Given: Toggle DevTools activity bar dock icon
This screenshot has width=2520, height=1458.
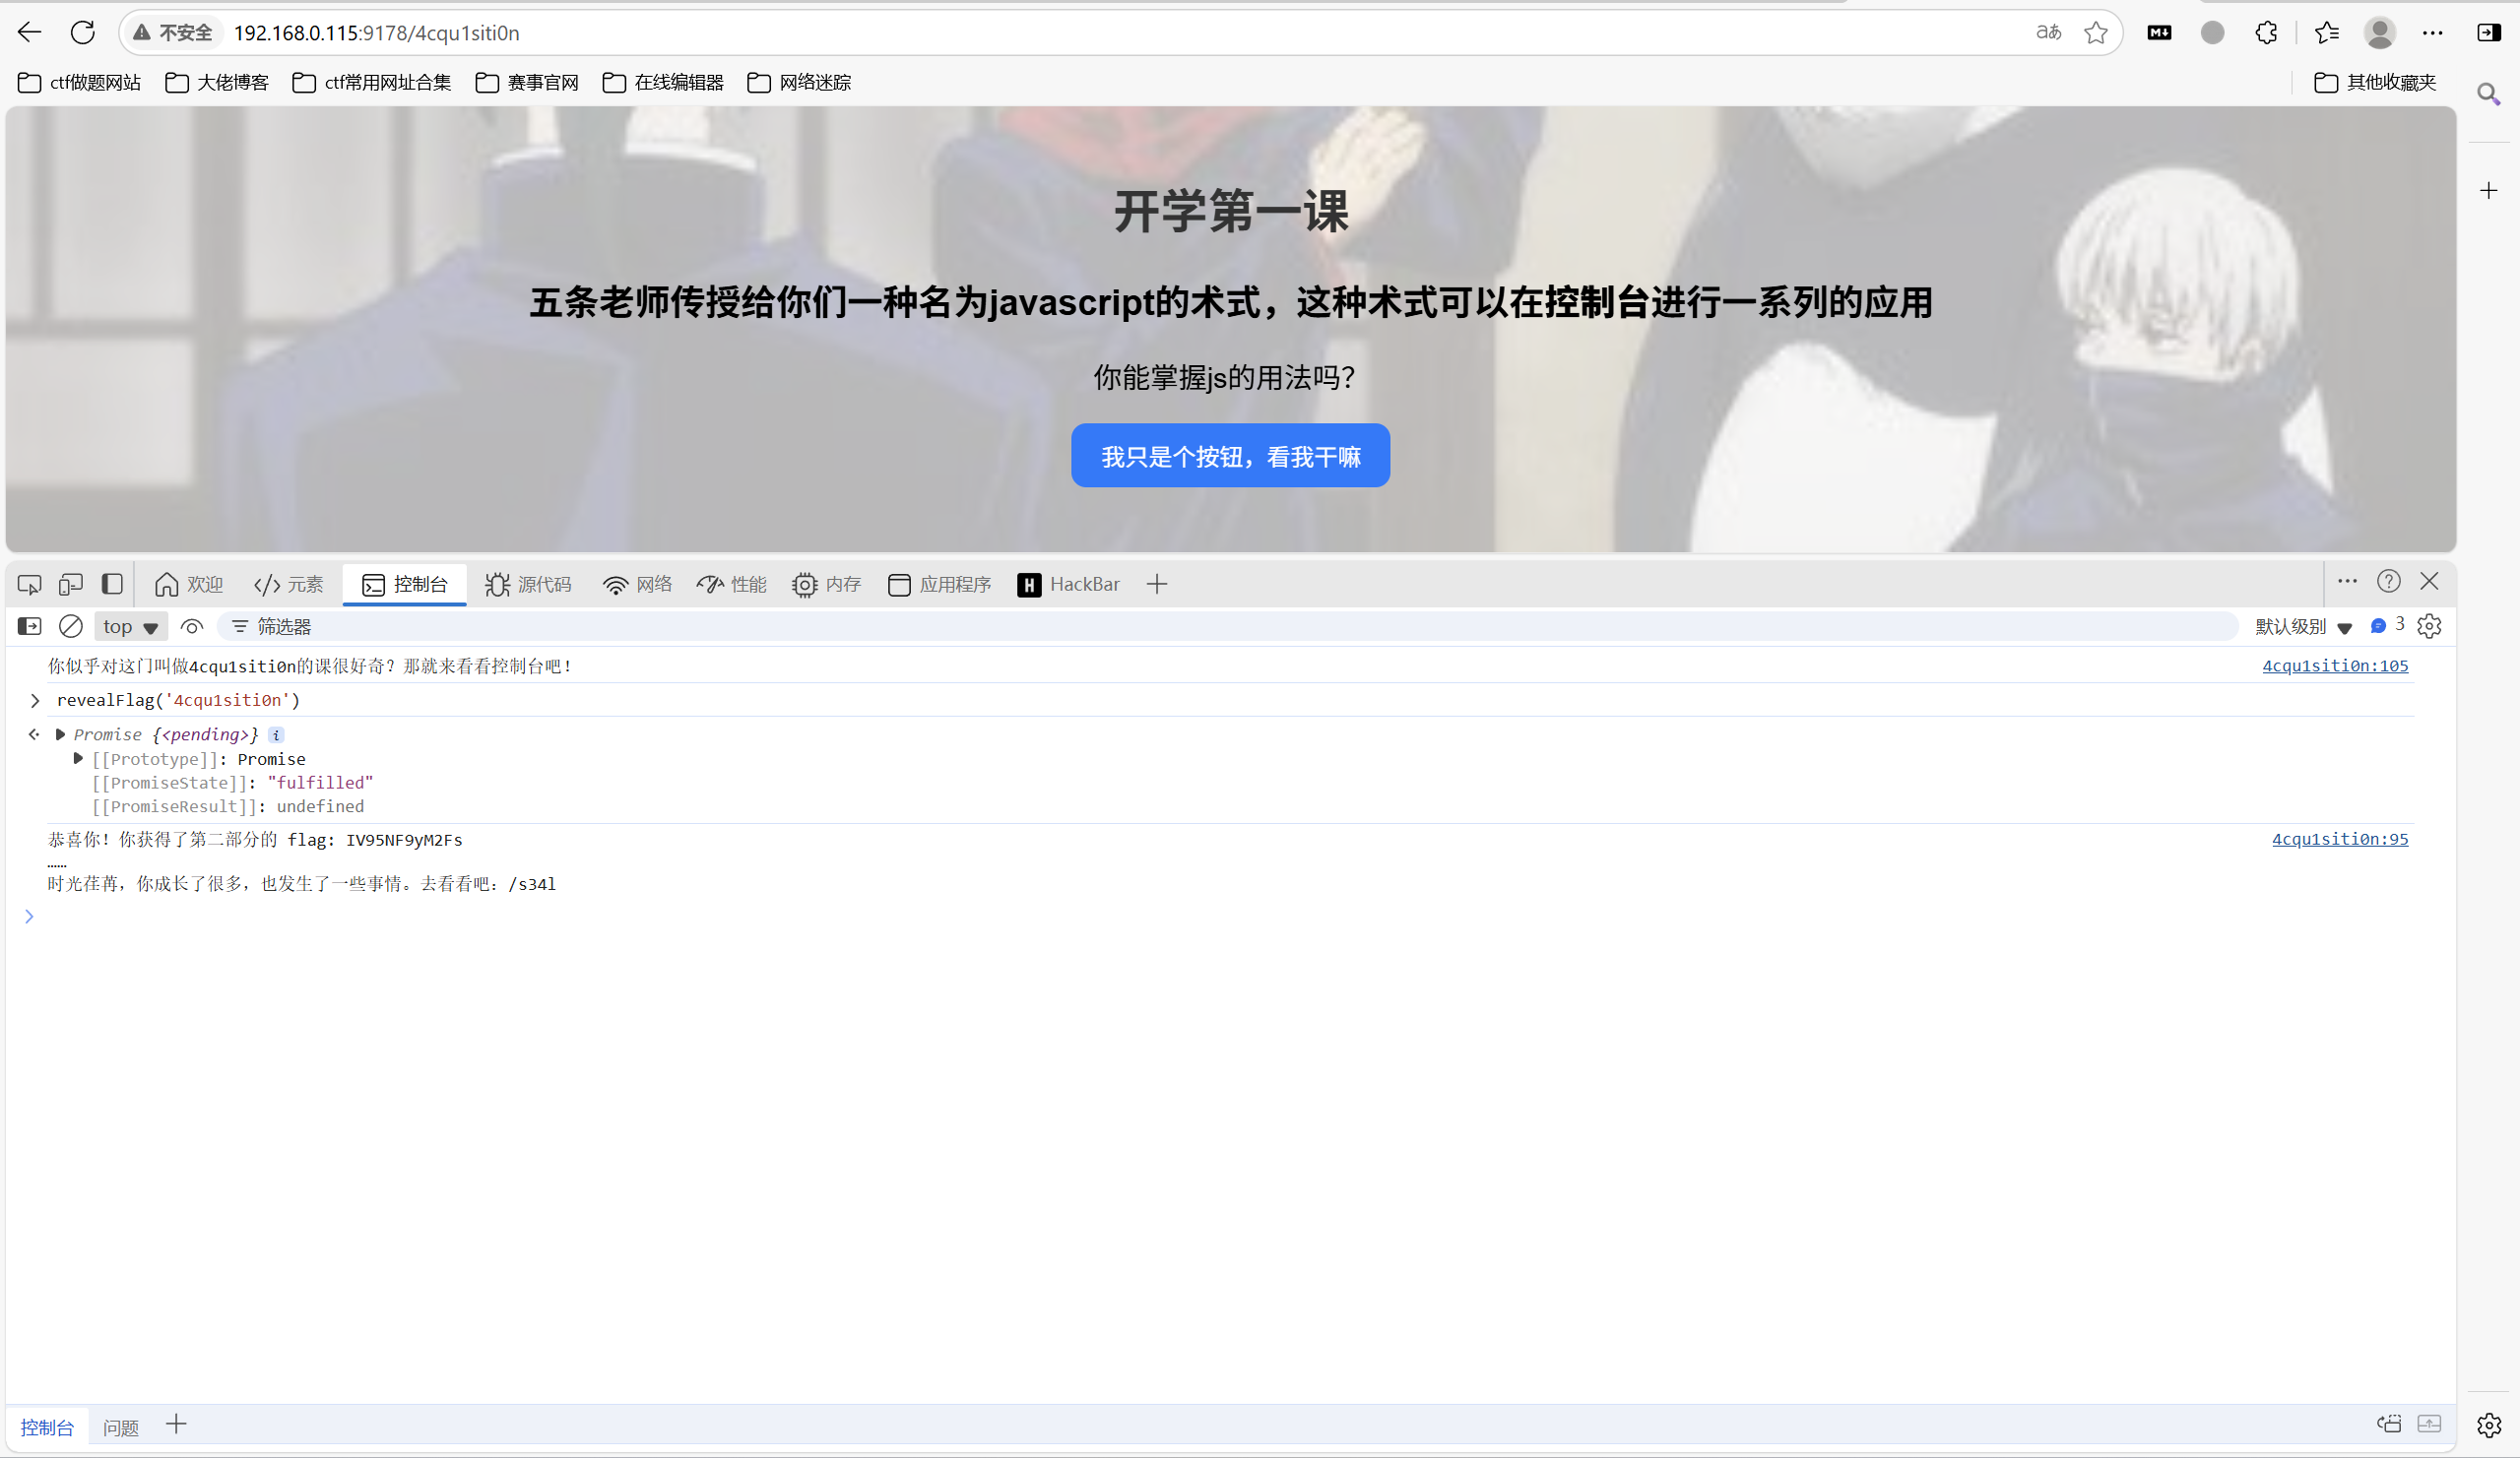Looking at the screenshot, I should tap(112, 584).
